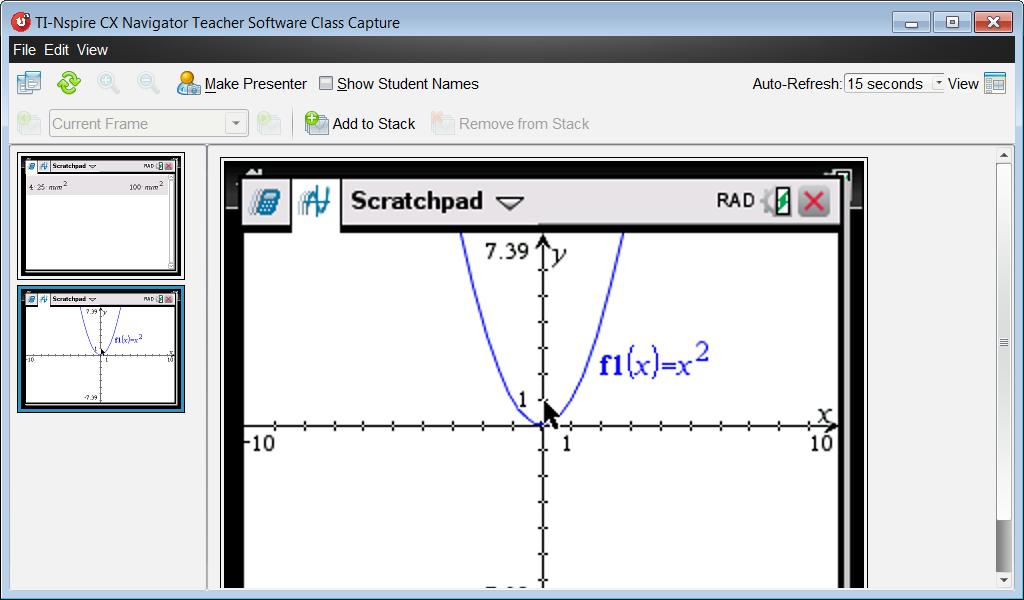Click previous frame icon left of Current Frame
Image resolution: width=1024 pixels, height=600 pixels.
(29, 123)
